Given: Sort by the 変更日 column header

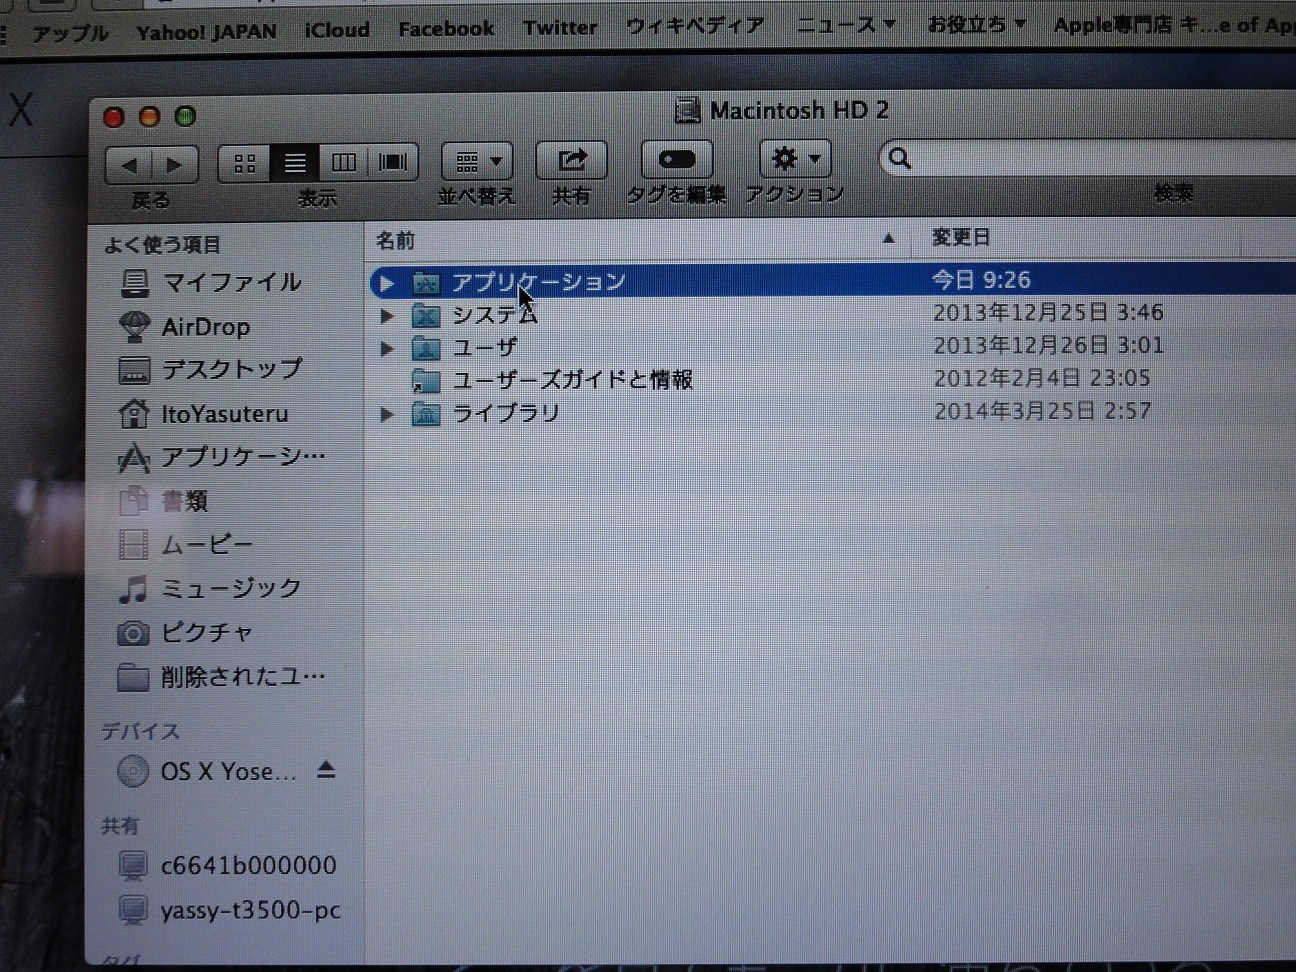Looking at the screenshot, I should pos(961,237).
